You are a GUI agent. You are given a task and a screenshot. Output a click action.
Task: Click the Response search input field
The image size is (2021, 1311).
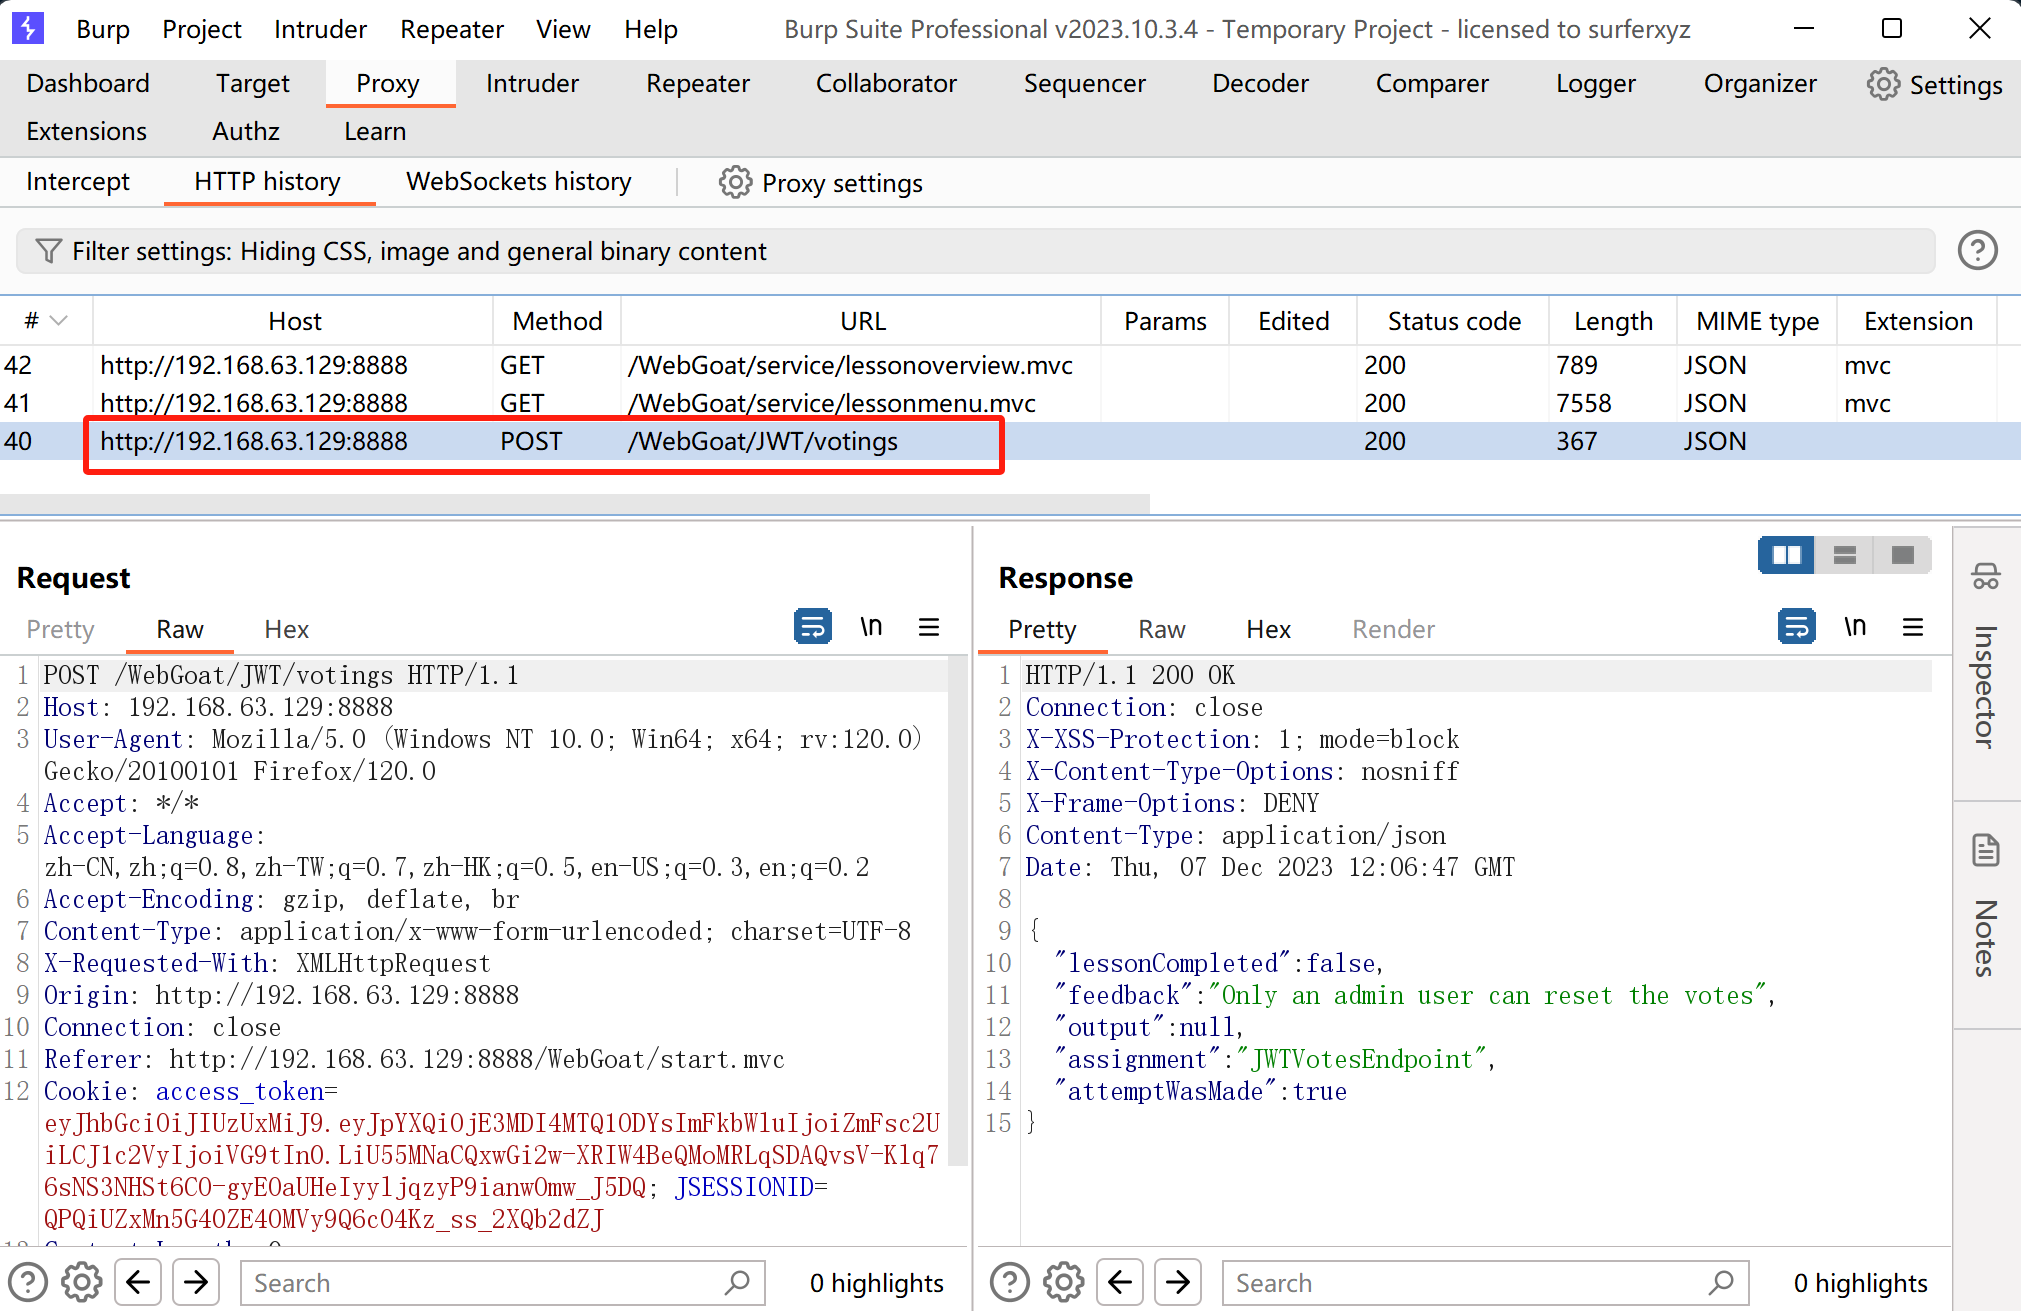pyautogui.click(x=1485, y=1282)
